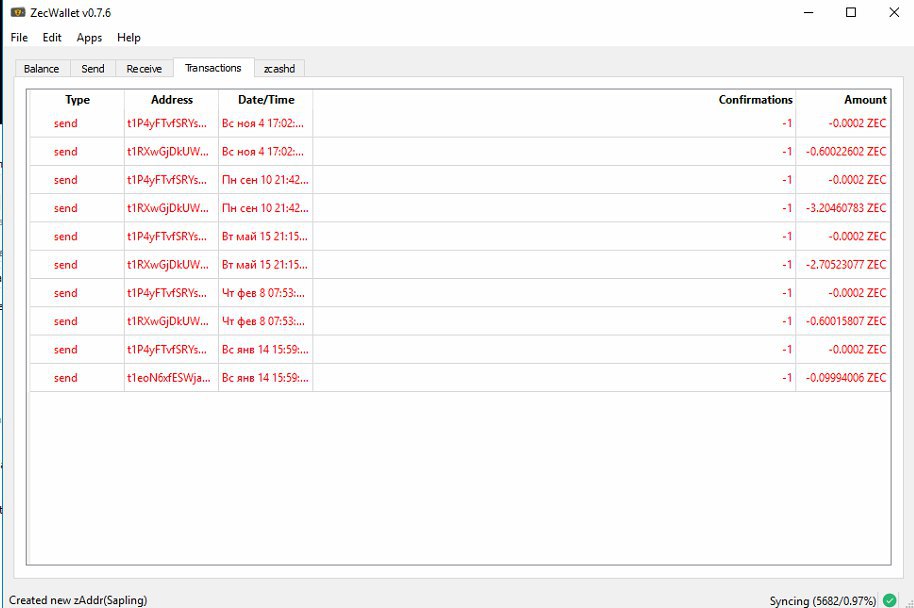Open the Apps menu
Viewport: 914px width, 608px height.
pyautogui.click(x=89, y=37)
